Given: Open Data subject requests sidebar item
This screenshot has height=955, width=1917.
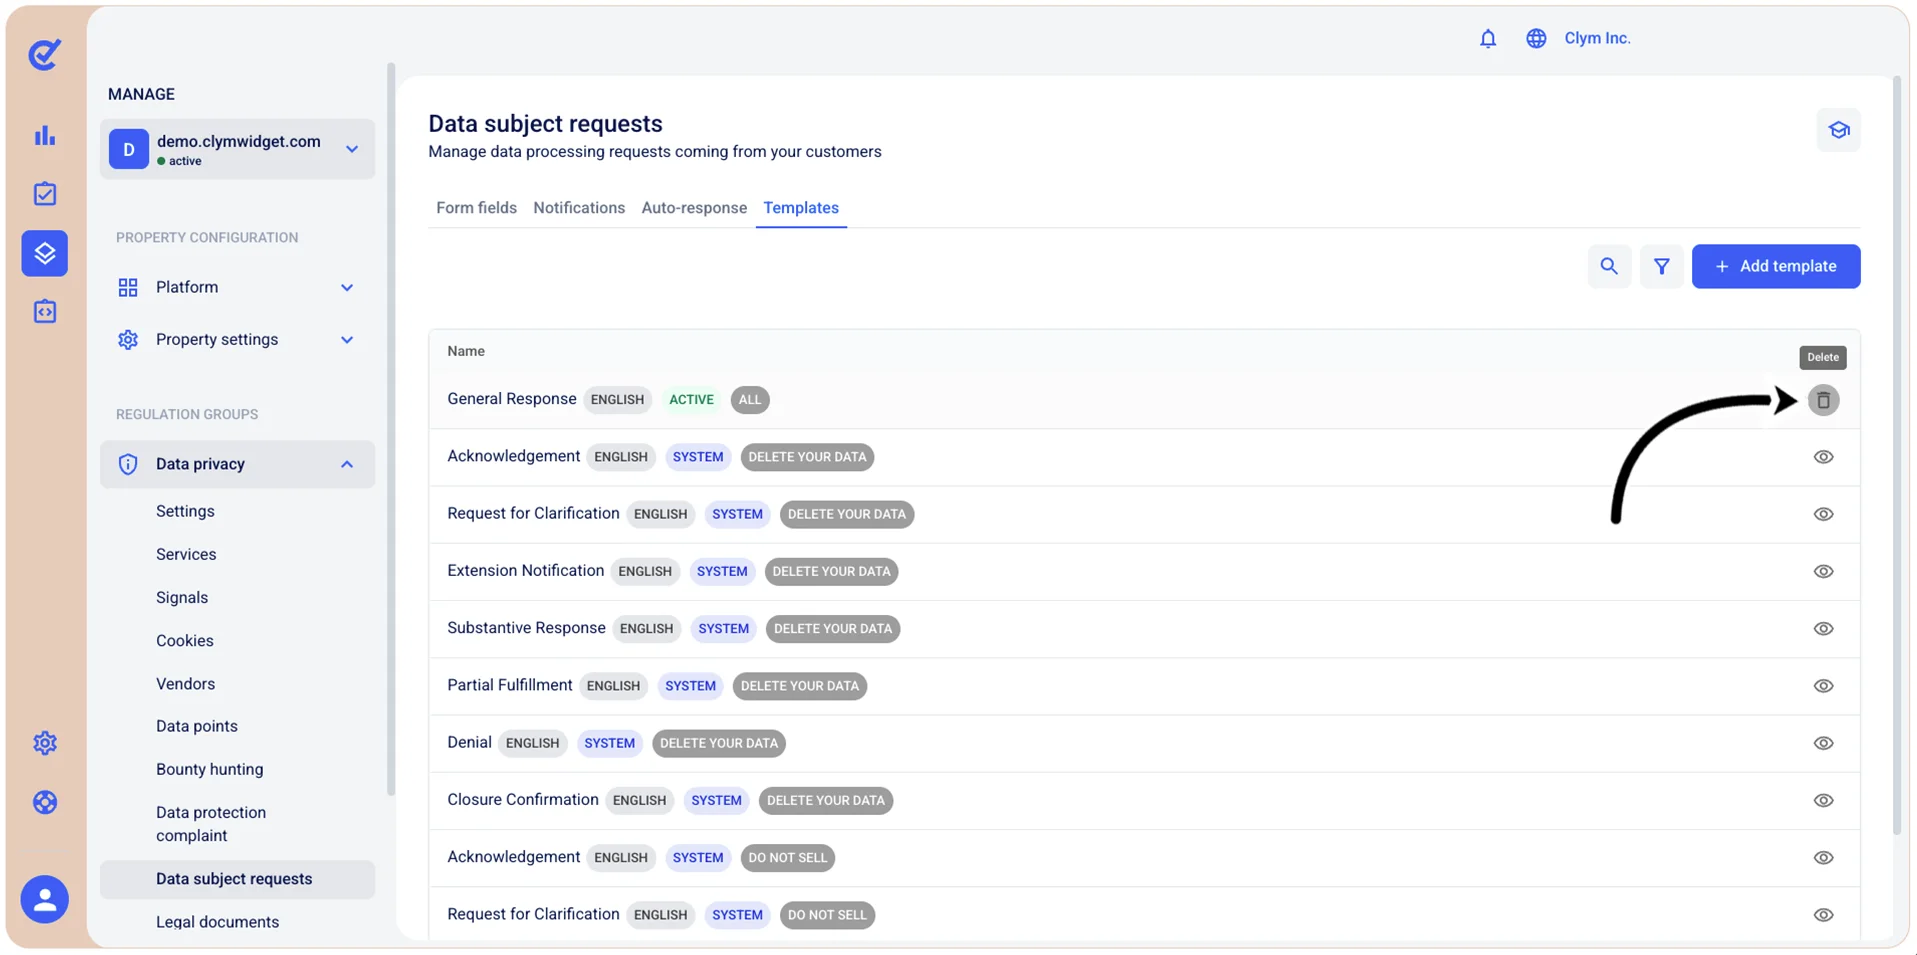Looking at the screenshot, I should click(237, 879).
